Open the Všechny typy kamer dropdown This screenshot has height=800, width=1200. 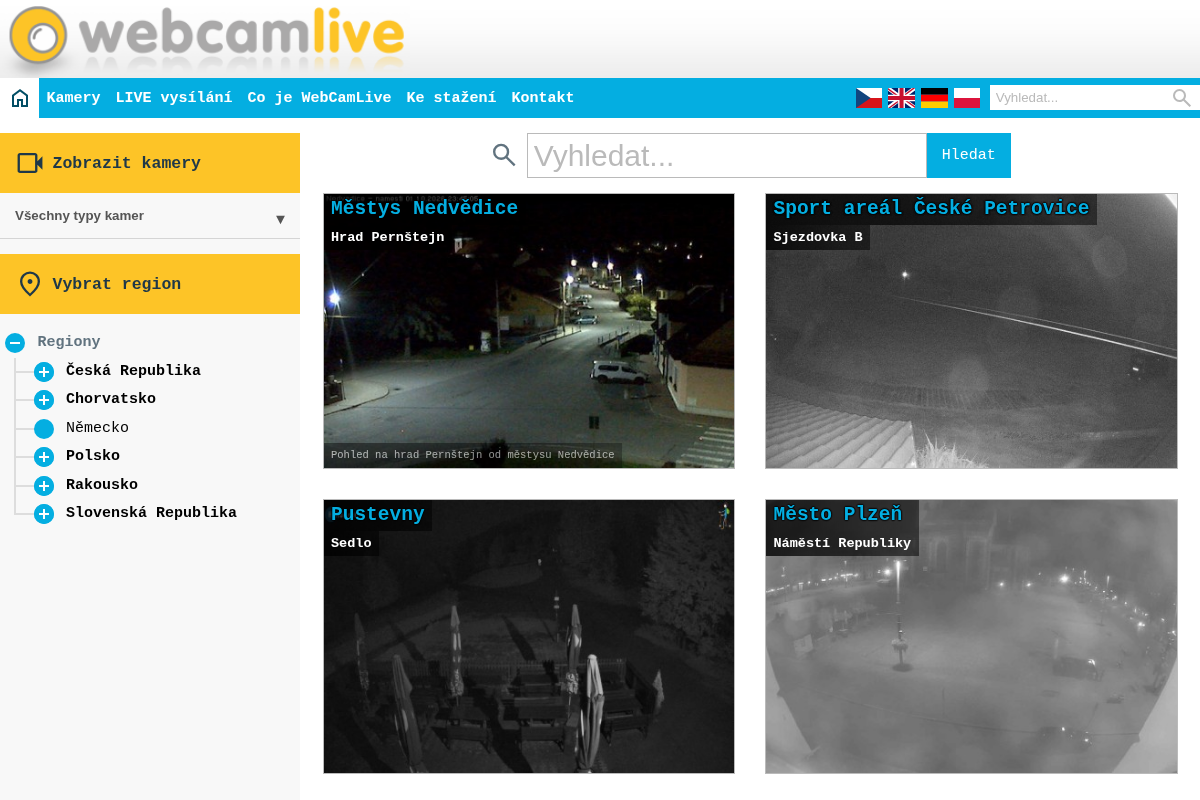150,216
